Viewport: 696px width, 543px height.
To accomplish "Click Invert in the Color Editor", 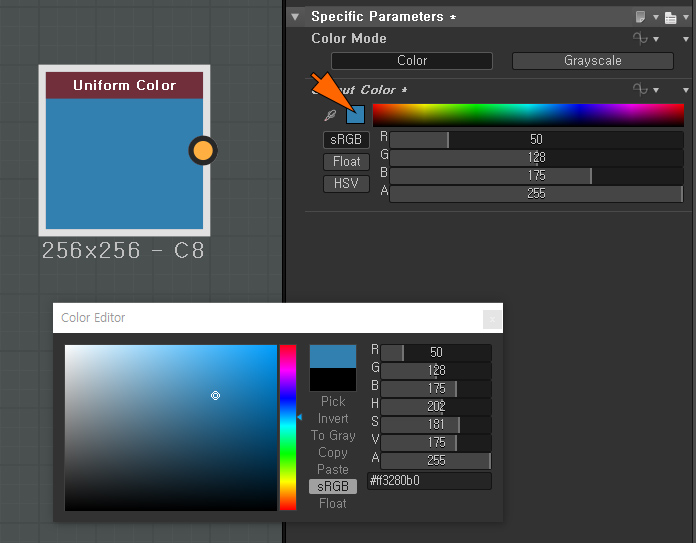I will tap(333, 418).
